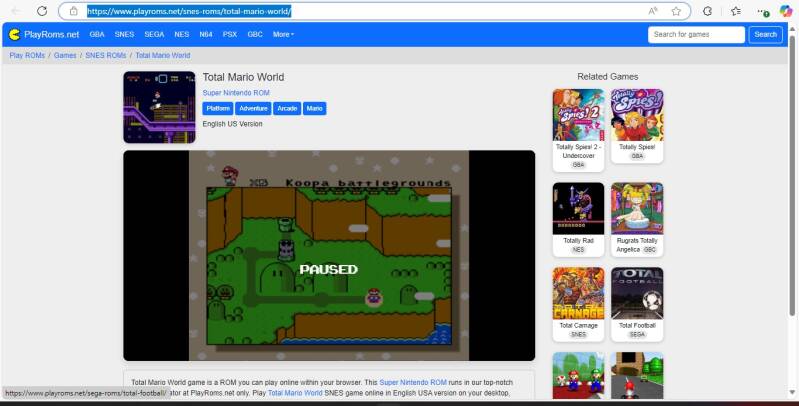The image size is (799, 406).
Task: Open the N64 menu item
Action: pos(206,34)
